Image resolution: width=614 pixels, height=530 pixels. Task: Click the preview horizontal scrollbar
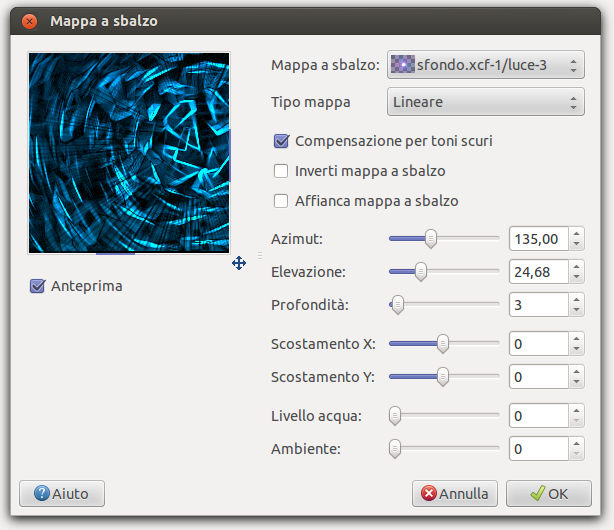[x=116, y=254]
